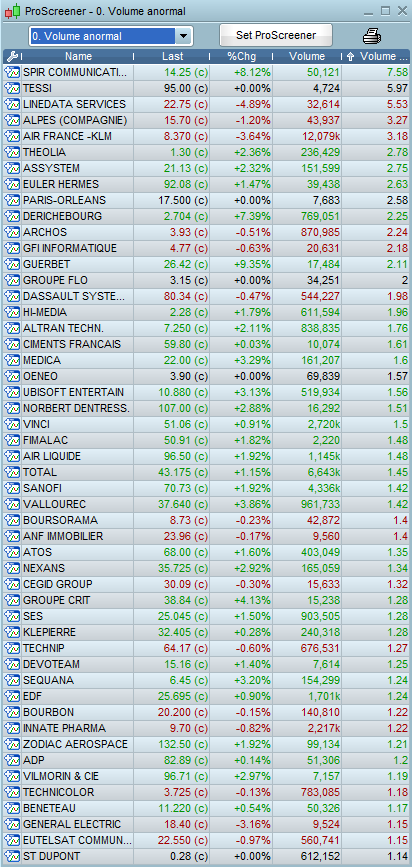Select the GENERAL ELECTRIC name

[x=72, y=825]
